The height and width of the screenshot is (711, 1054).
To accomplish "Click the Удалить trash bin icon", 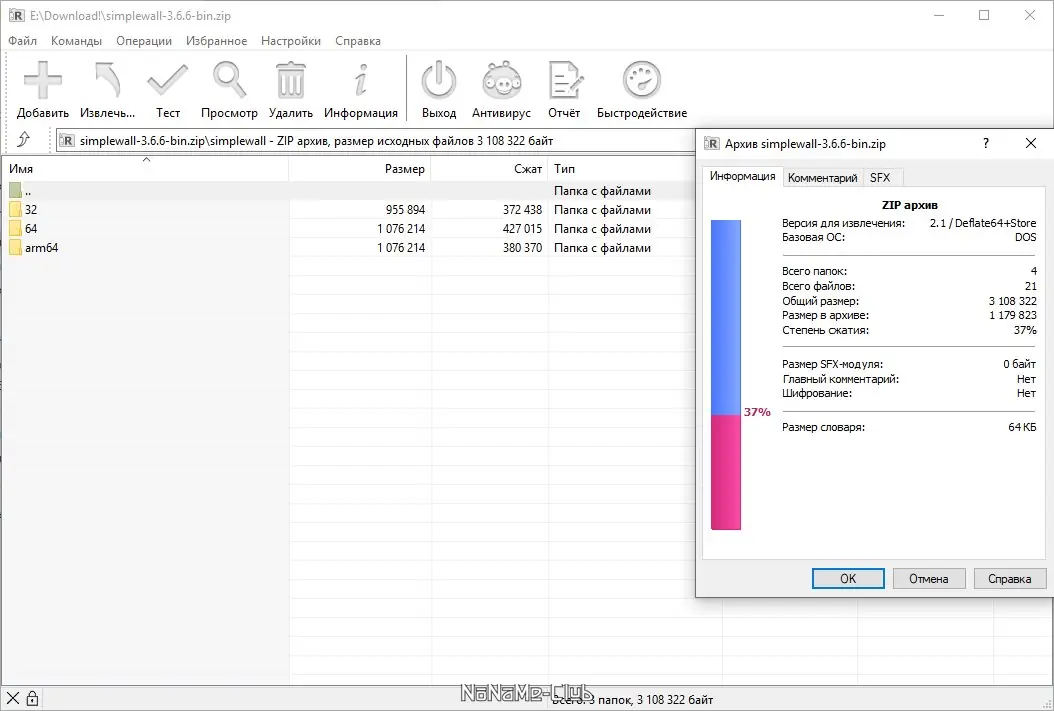I will click(290, 80).
